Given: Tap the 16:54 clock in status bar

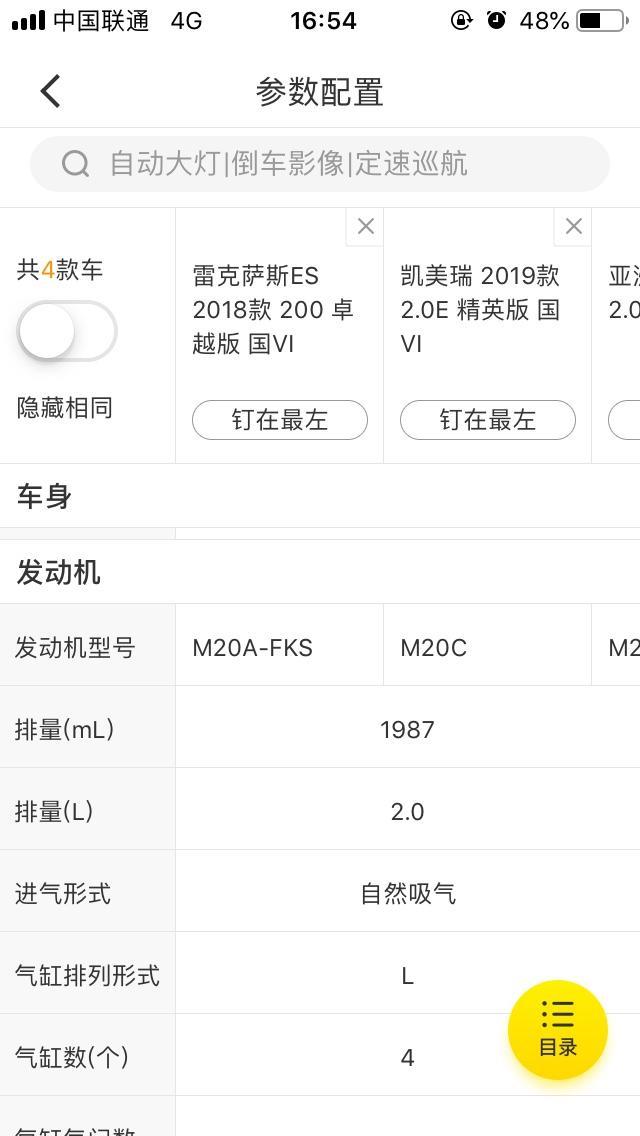Looking at the screenshot, I should point(323,20).
